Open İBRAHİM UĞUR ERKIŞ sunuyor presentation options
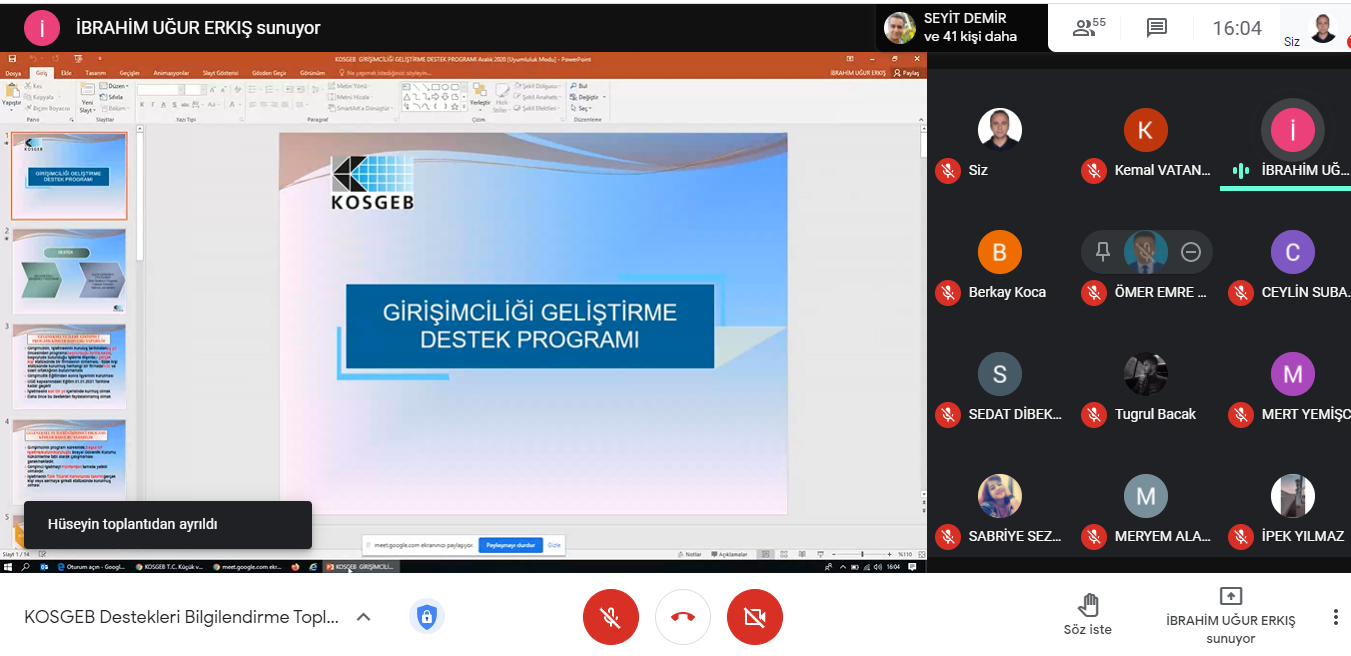This screenshot has width=1351, height=656. click(x=1230, y=616)
